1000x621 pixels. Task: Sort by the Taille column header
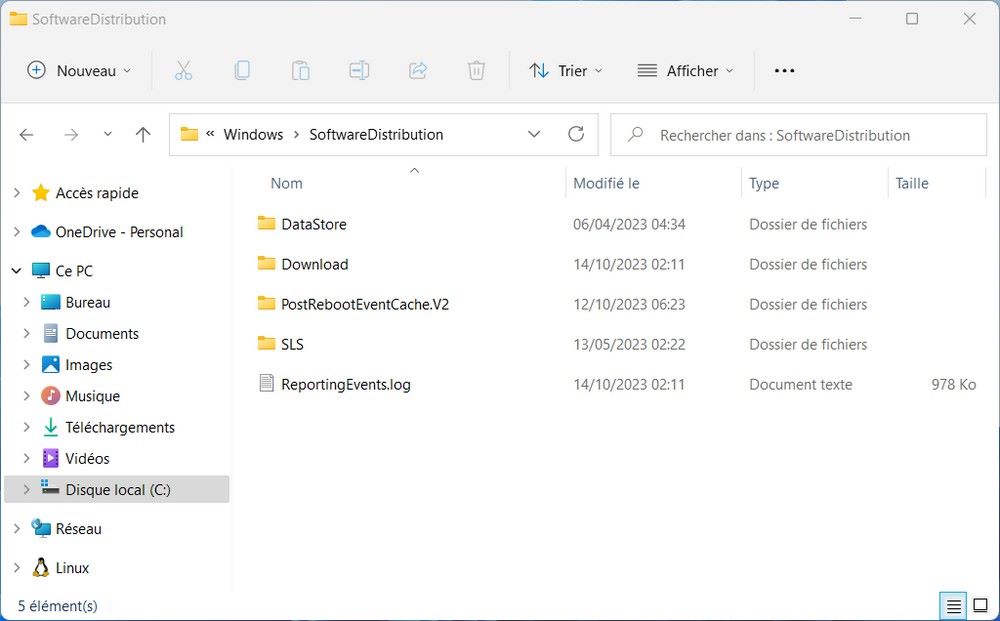pos(912,184)
